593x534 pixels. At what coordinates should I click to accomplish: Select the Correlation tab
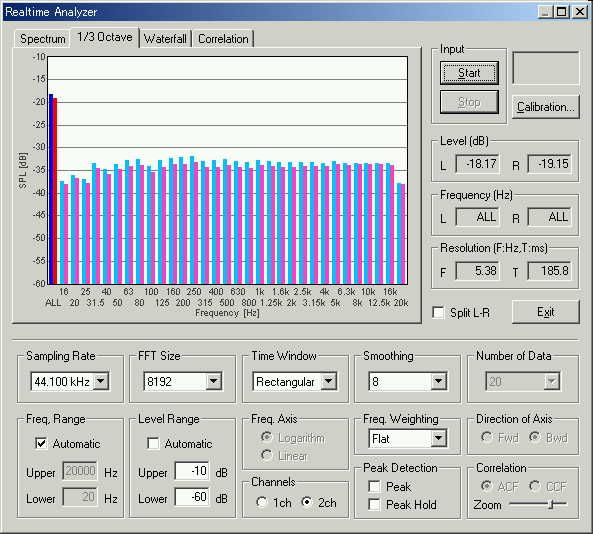(x=223, y=39)
